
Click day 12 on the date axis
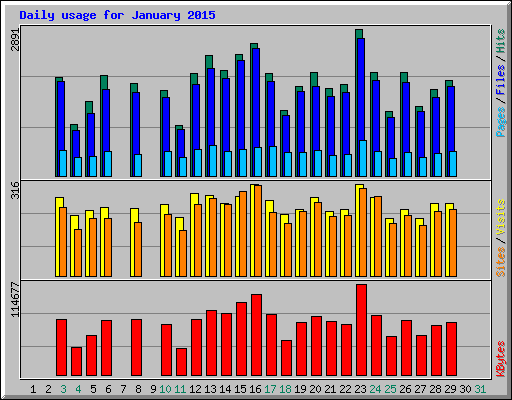195,389
